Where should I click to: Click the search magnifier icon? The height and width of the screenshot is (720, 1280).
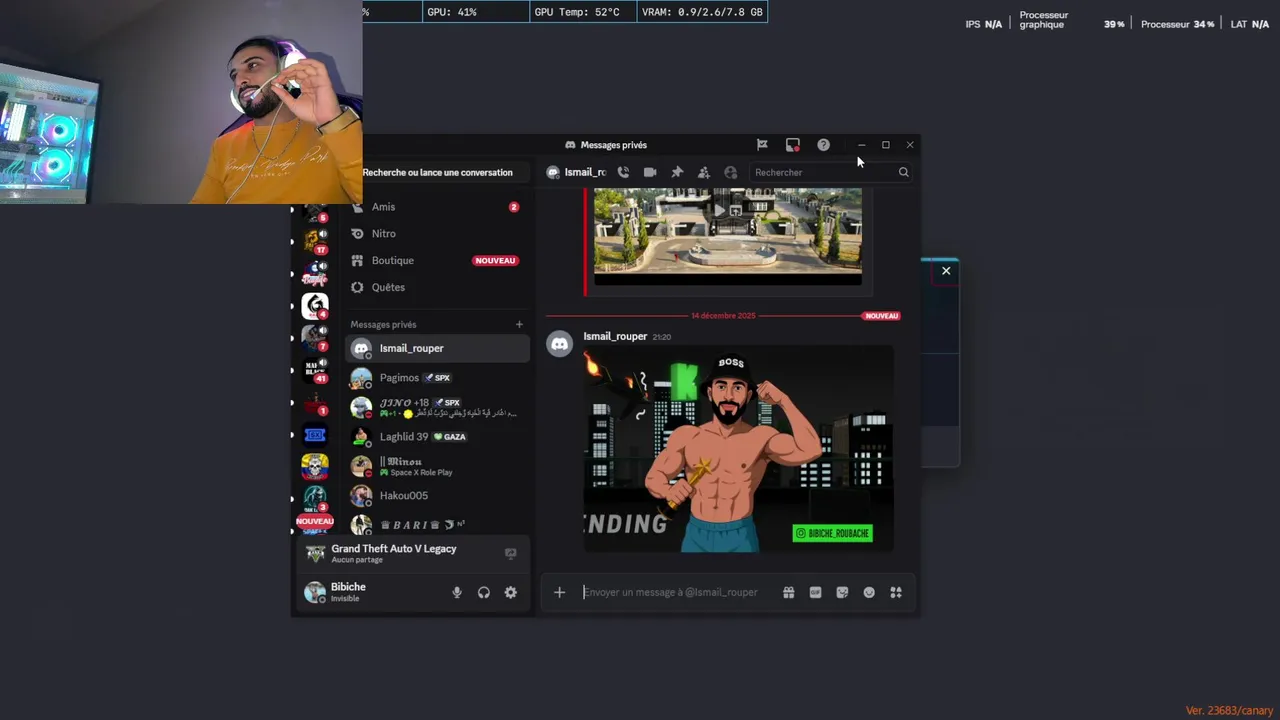pyautogui.click(x=903, y=172)
